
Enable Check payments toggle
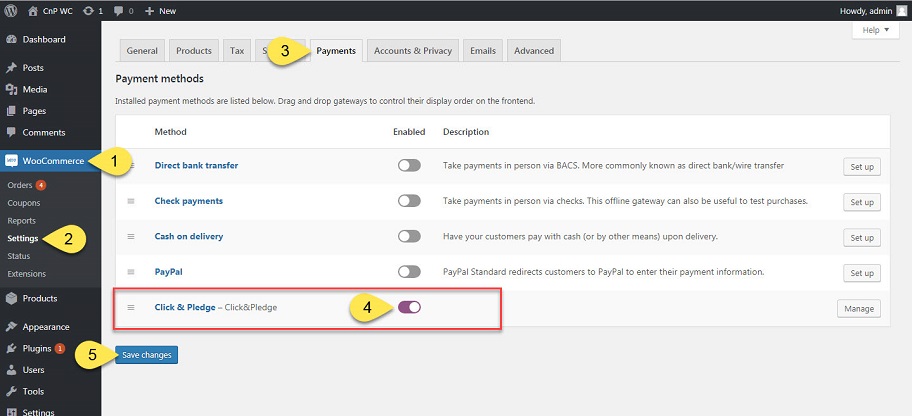409,201
